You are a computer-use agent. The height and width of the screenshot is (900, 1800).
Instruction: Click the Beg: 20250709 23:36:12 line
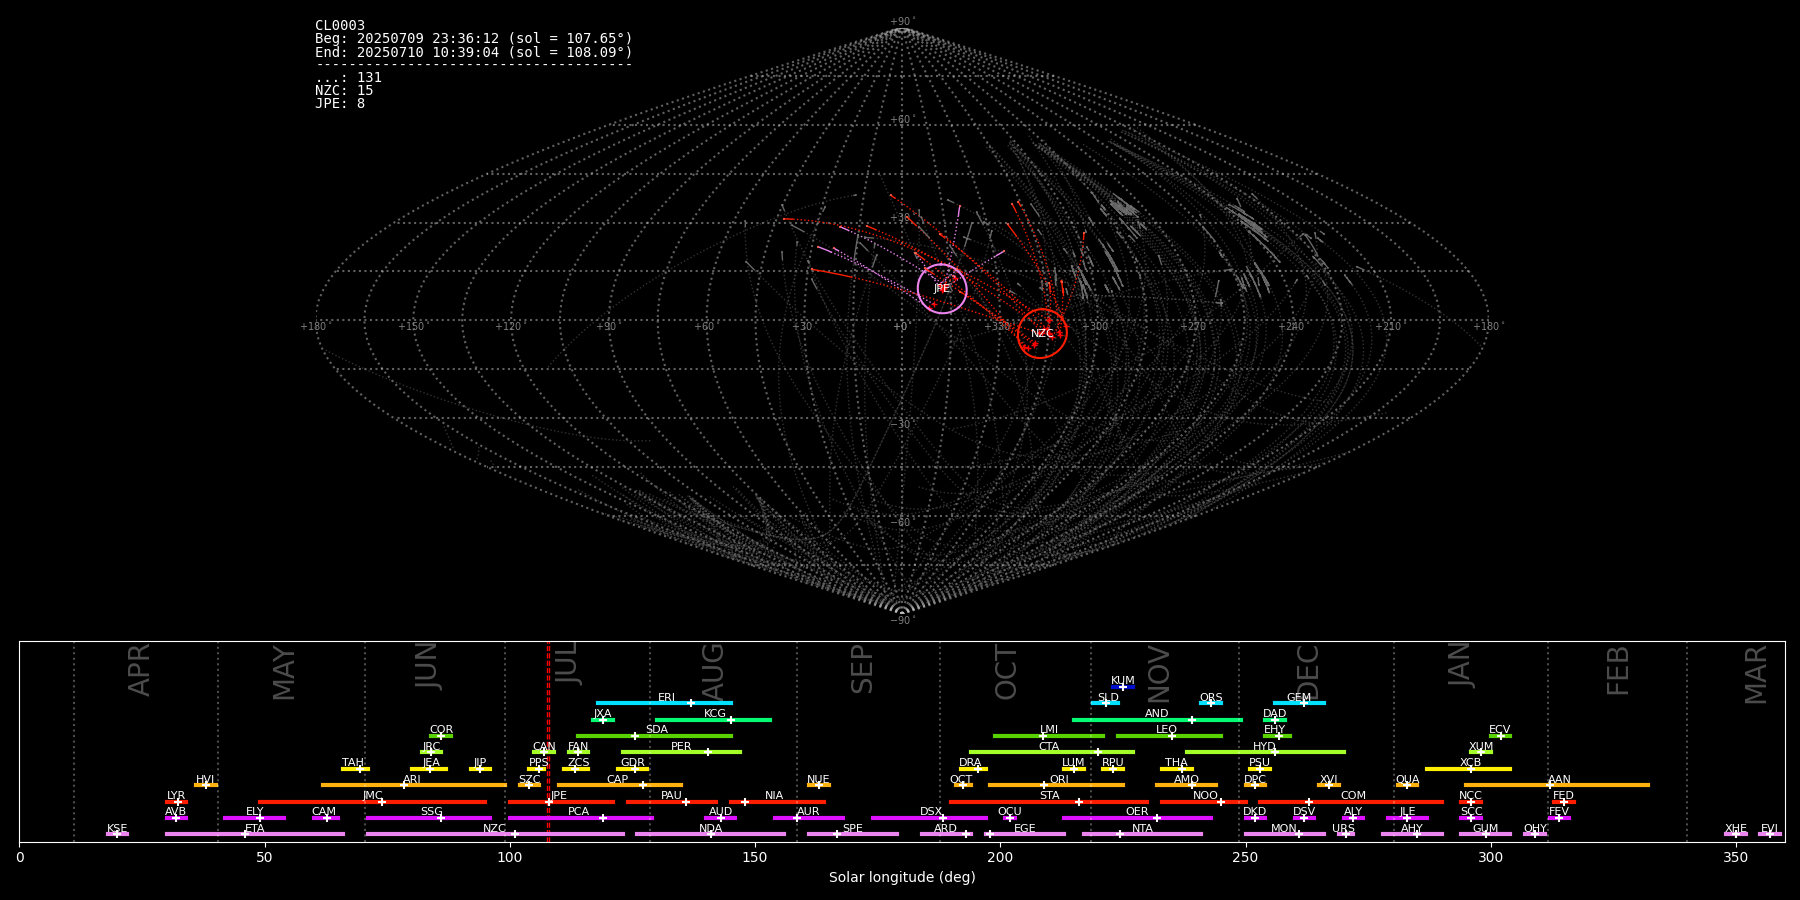coord(474,39)
